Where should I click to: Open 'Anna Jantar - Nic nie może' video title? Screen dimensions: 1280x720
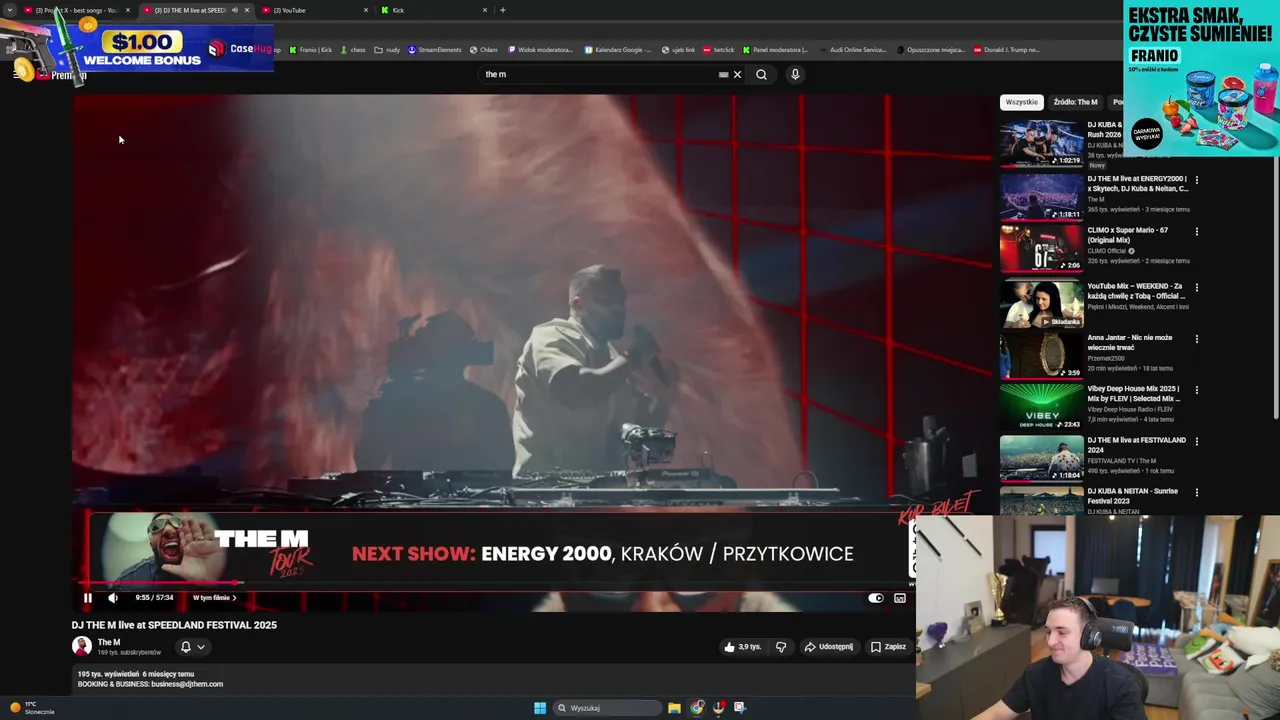(x=1130, y=343)
